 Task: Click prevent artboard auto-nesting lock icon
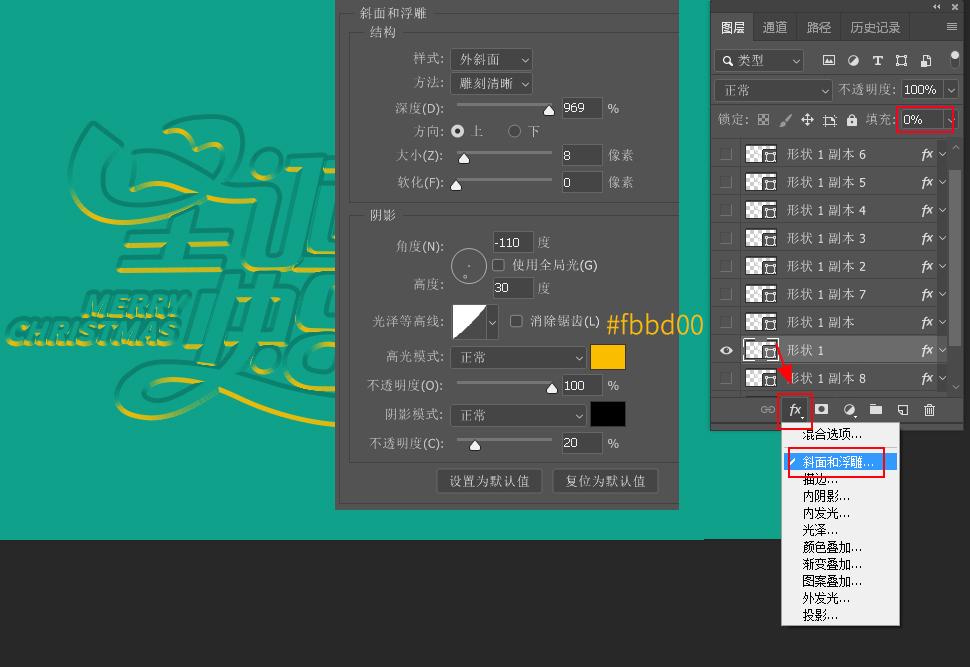coord(830,119)
